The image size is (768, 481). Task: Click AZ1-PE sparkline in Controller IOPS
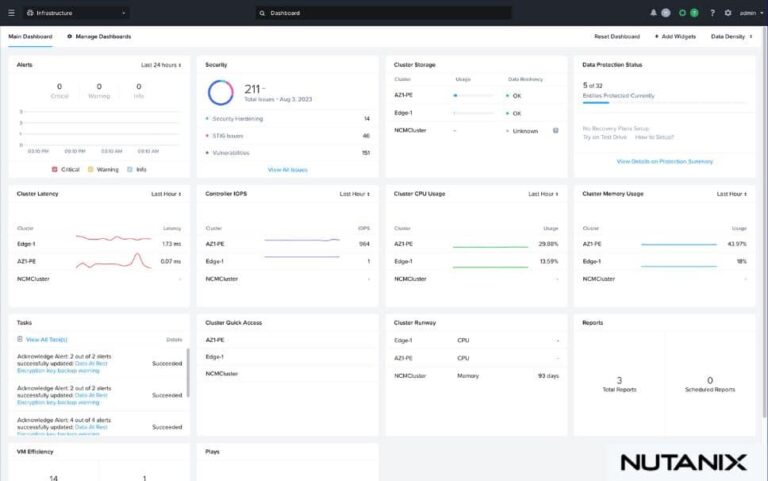click(302, 240)
